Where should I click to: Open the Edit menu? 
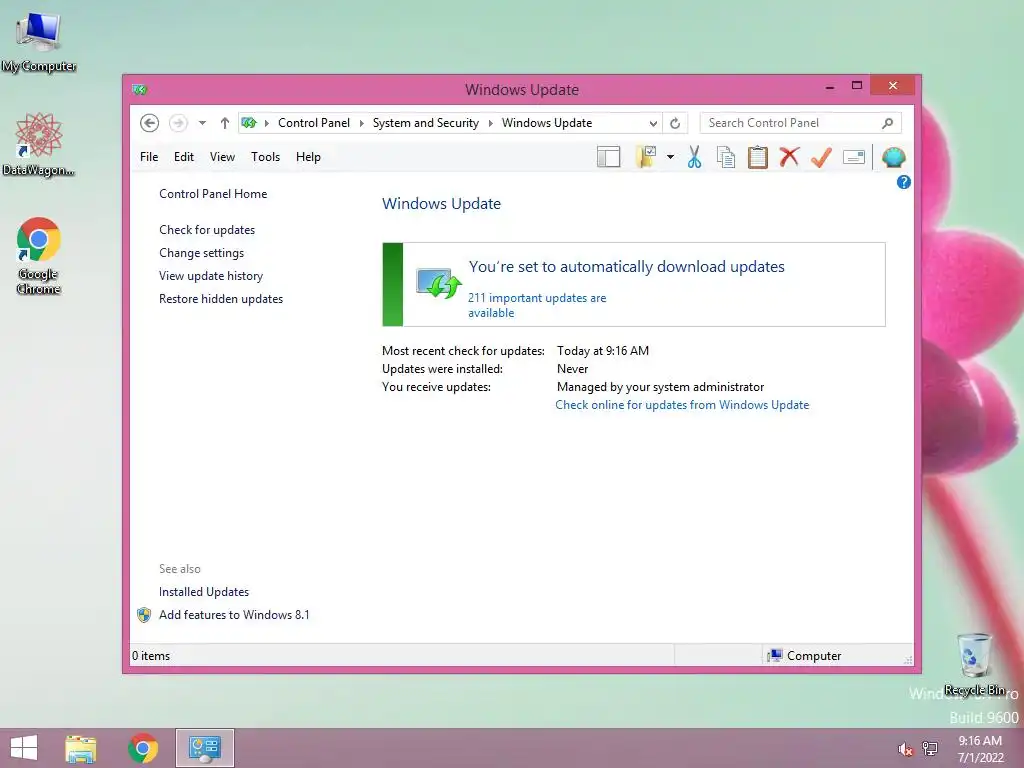(x=184, y=157)
